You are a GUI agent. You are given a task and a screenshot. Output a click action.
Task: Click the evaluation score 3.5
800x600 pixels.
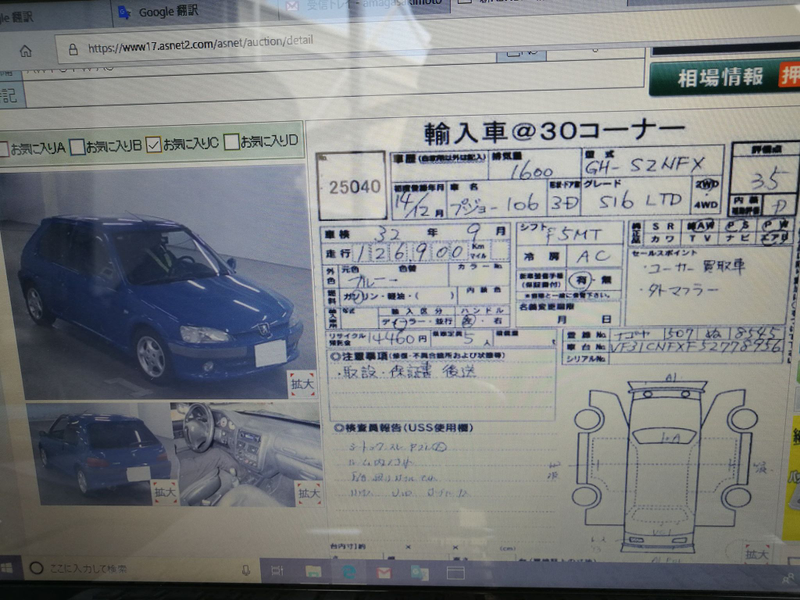tap(765, 180)
